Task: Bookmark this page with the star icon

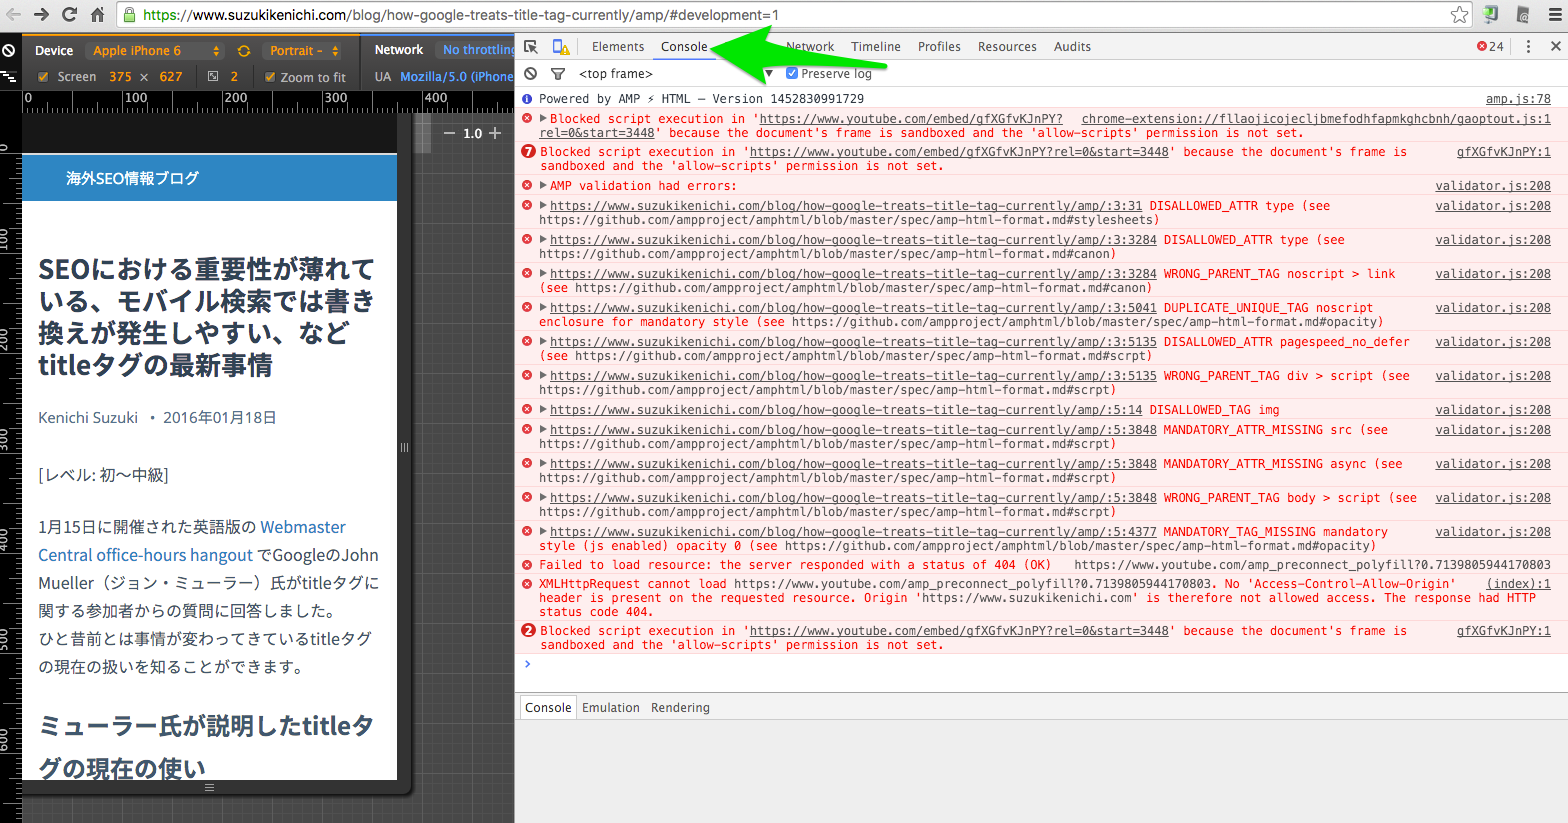Action: 1459,14
